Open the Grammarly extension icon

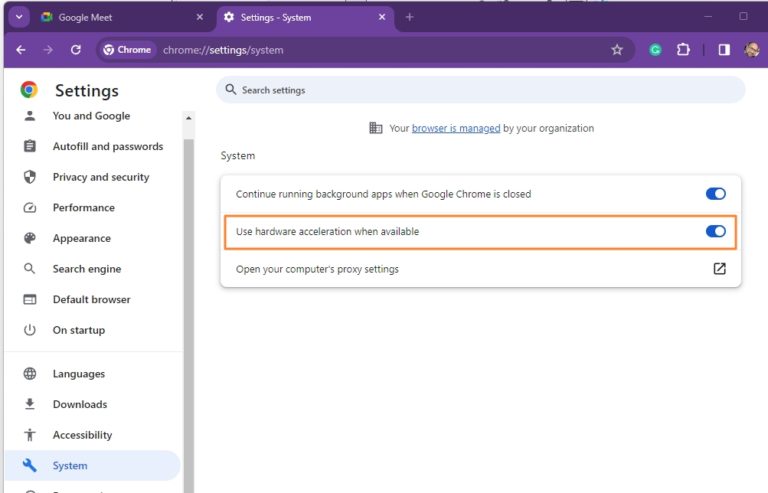click(x=655, y=50)
